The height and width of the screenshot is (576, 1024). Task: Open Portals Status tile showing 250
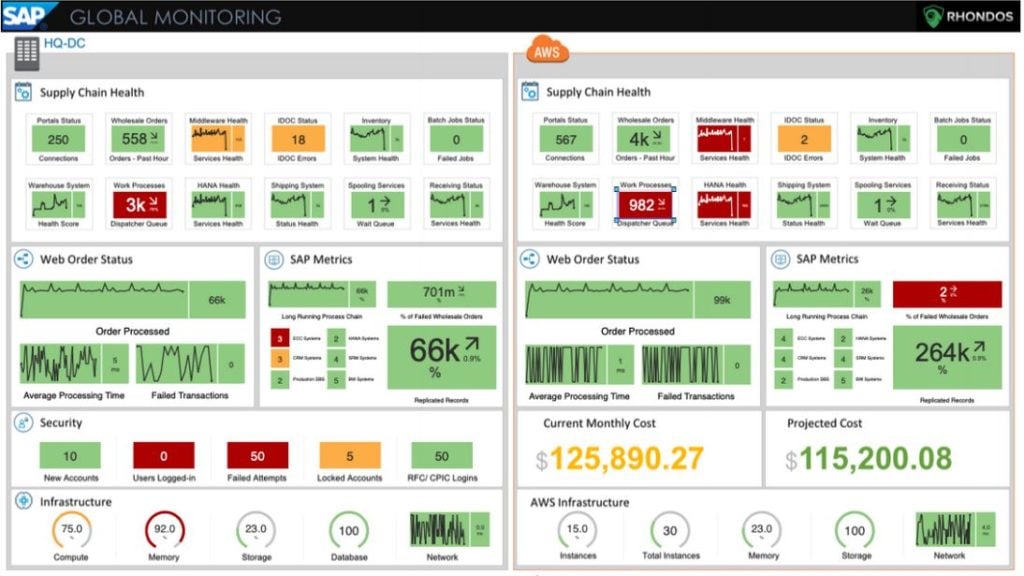click(58, 139)
